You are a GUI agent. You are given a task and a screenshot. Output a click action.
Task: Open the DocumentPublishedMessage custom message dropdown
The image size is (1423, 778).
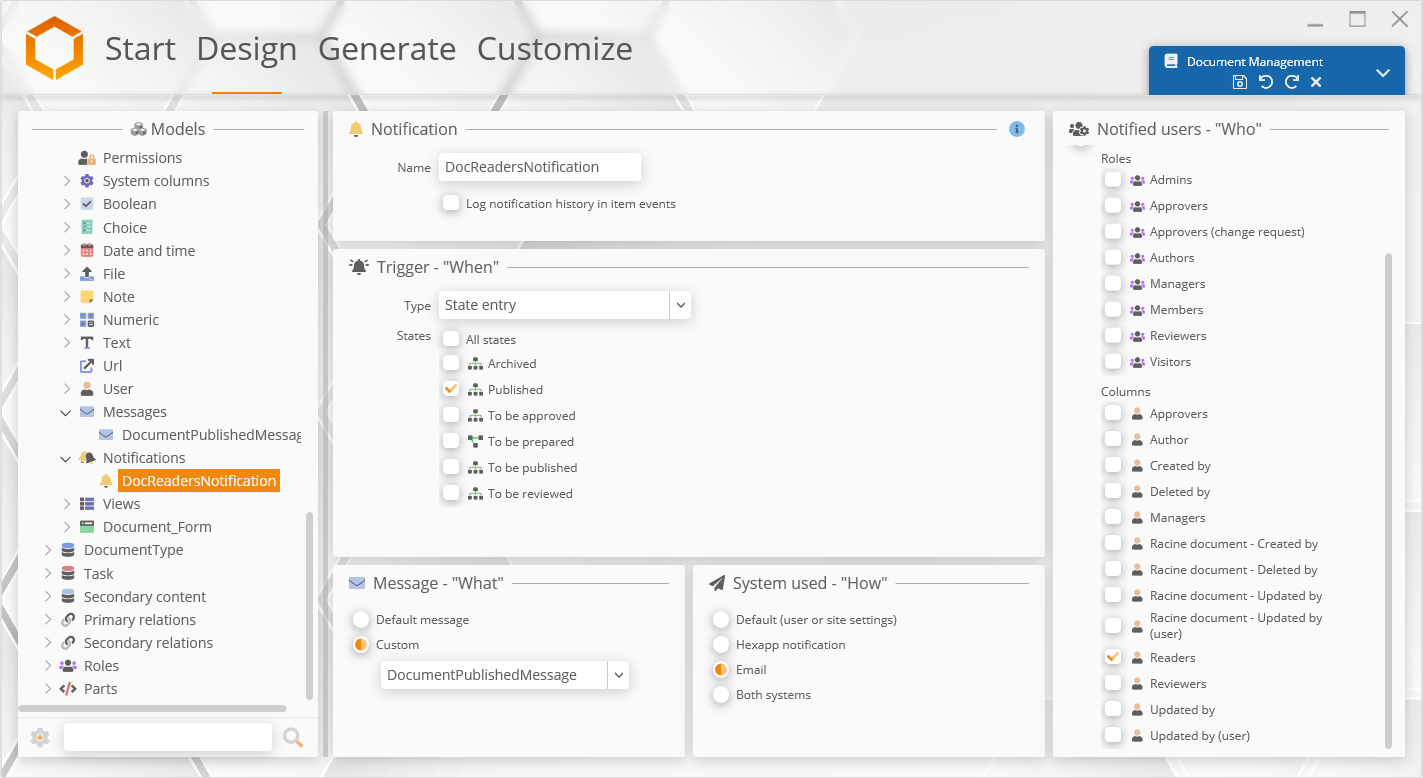(619, 675)
